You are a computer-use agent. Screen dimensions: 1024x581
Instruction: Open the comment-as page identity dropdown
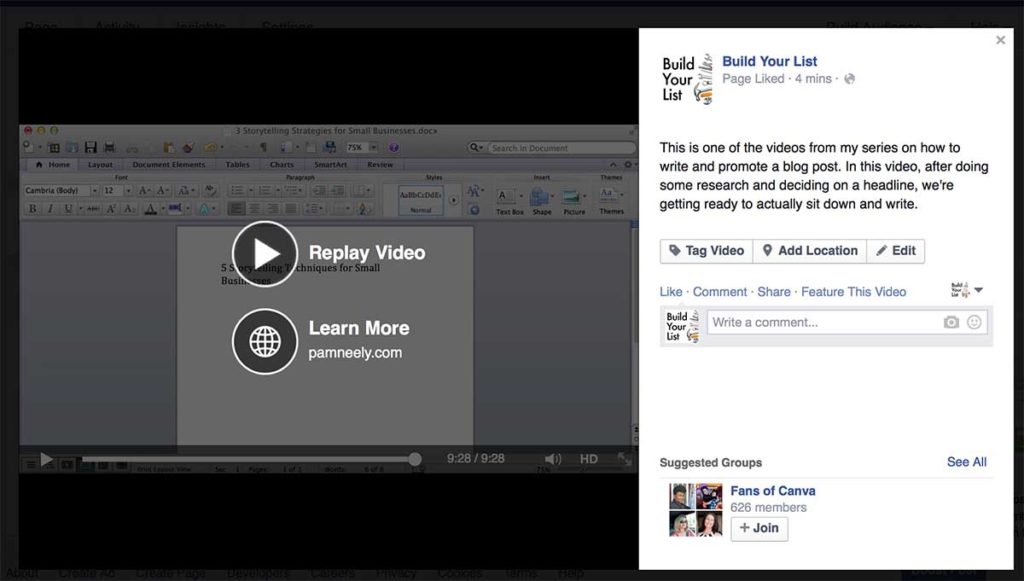click(x=967, y=290)
